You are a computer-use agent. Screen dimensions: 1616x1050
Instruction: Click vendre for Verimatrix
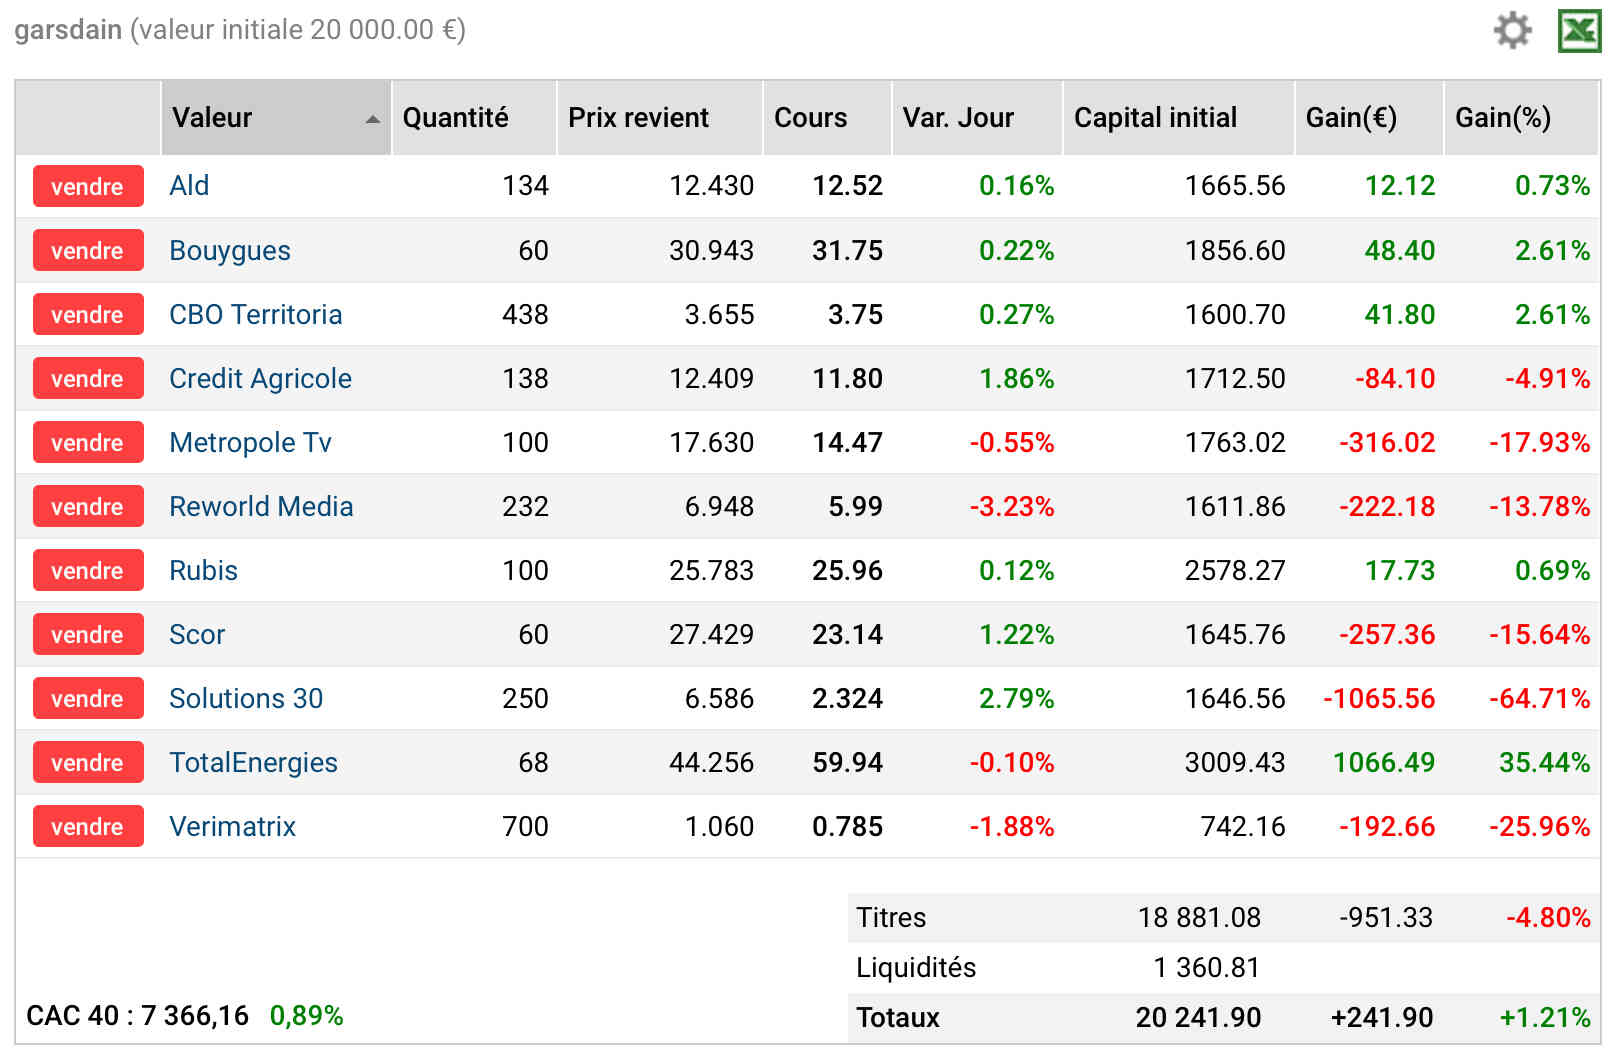[x=88, y=826]
